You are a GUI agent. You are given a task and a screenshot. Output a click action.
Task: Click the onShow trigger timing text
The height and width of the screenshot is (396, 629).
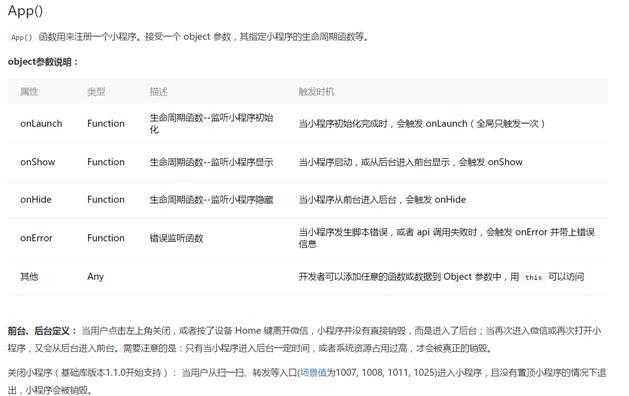coord(410,162)
